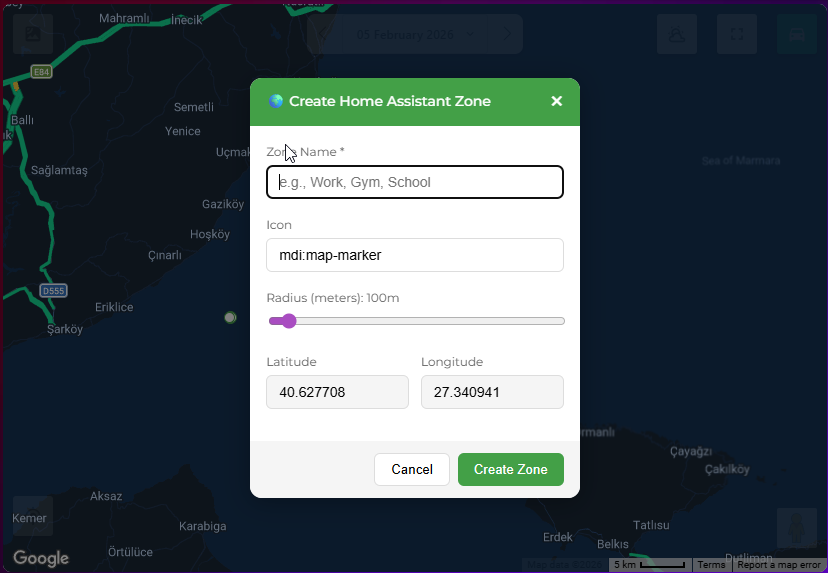
Task: Click the green Create Zone button
Action: tap(511, 469)
